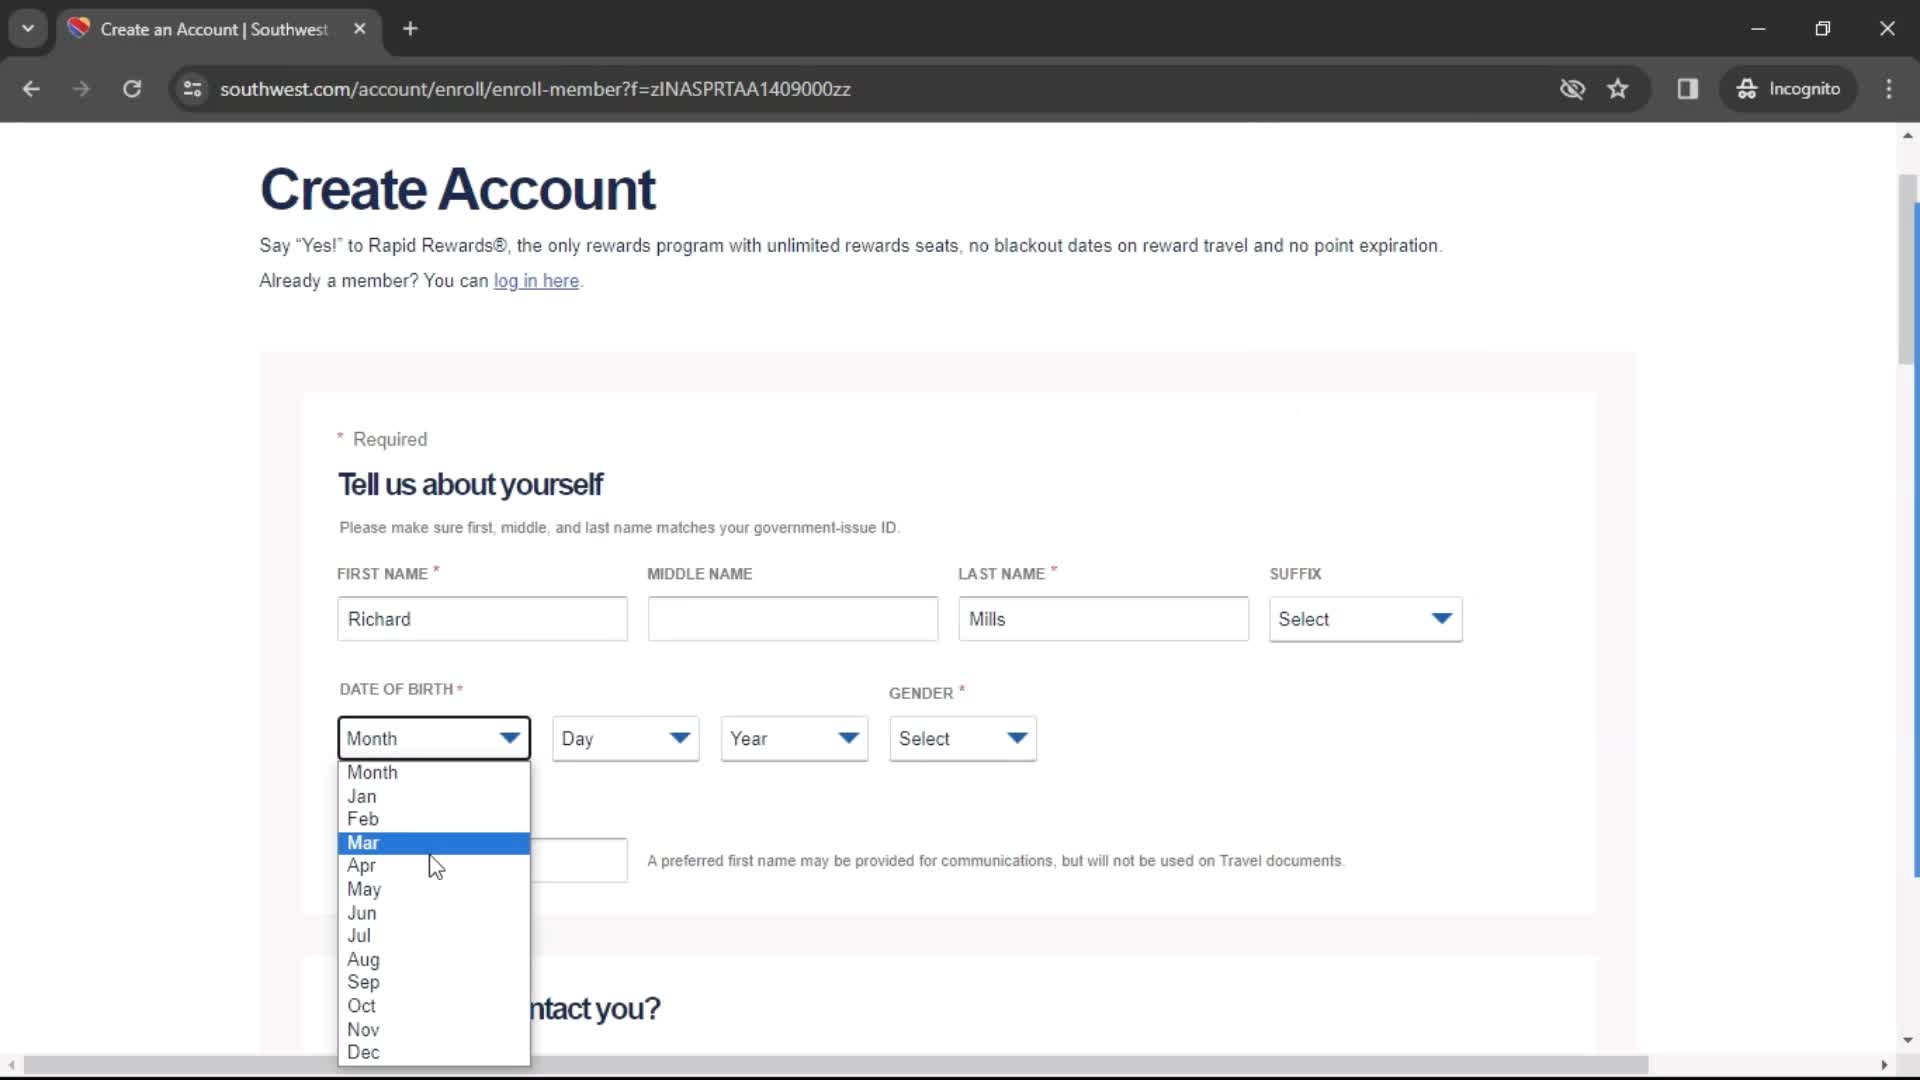Toggle the Year dropdown for birth year

point(794,737)
